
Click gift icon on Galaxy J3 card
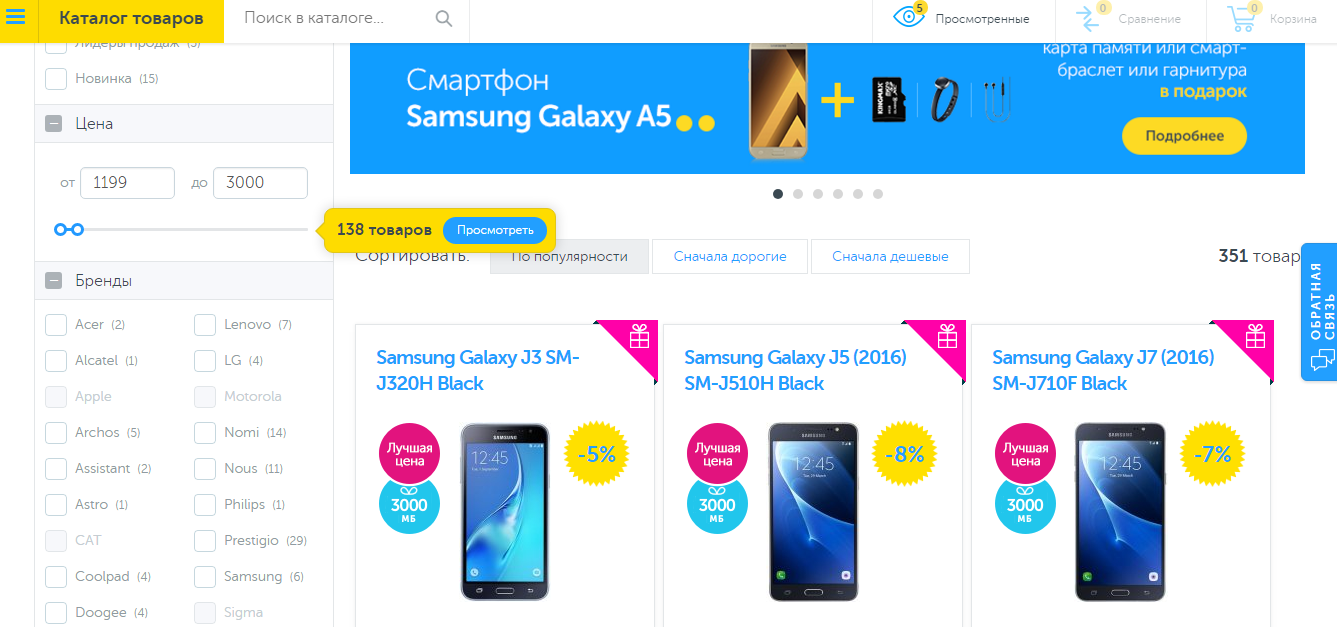[640, 337]
